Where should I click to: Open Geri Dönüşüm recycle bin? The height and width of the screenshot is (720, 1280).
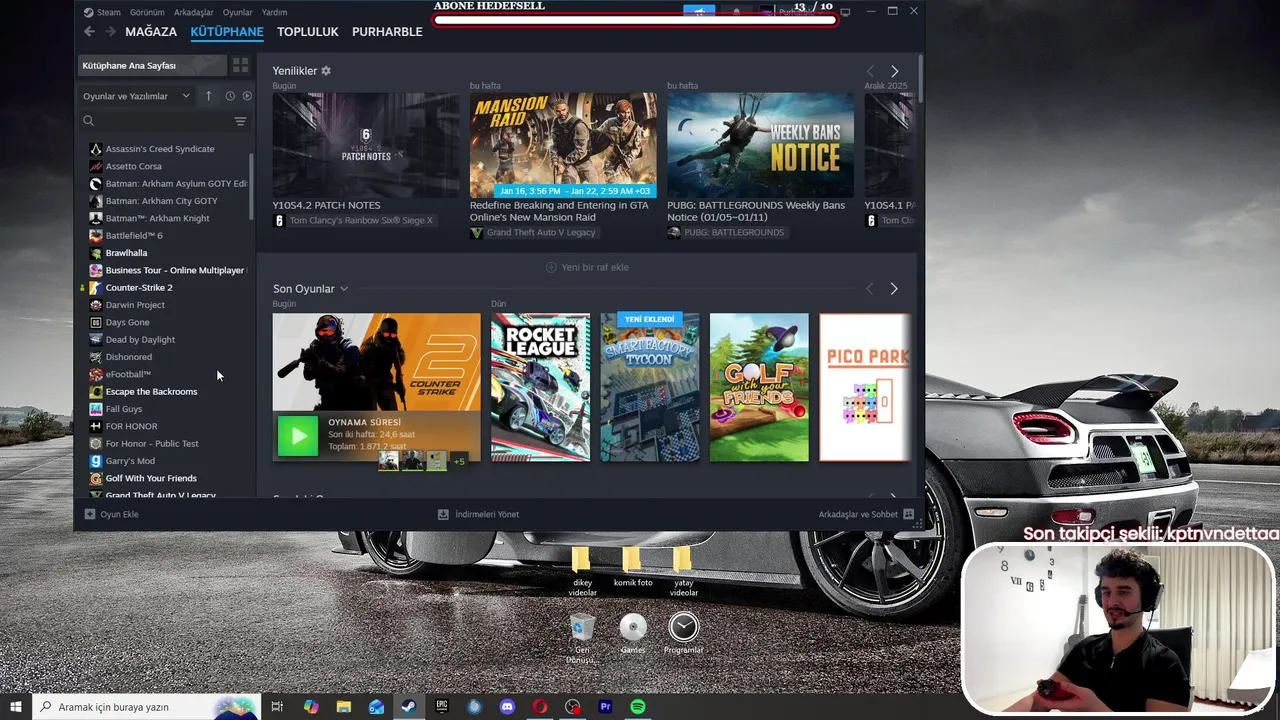(x=581, y=639)
